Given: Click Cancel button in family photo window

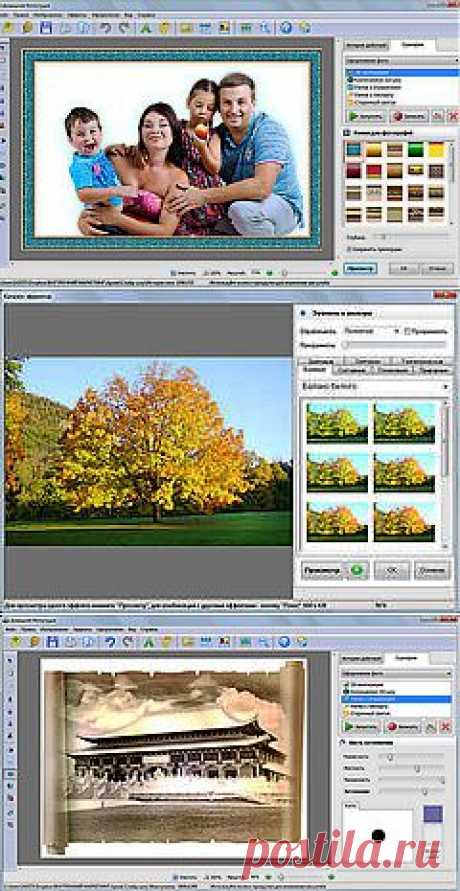Looking at the screenshot, I should point(437,268).
